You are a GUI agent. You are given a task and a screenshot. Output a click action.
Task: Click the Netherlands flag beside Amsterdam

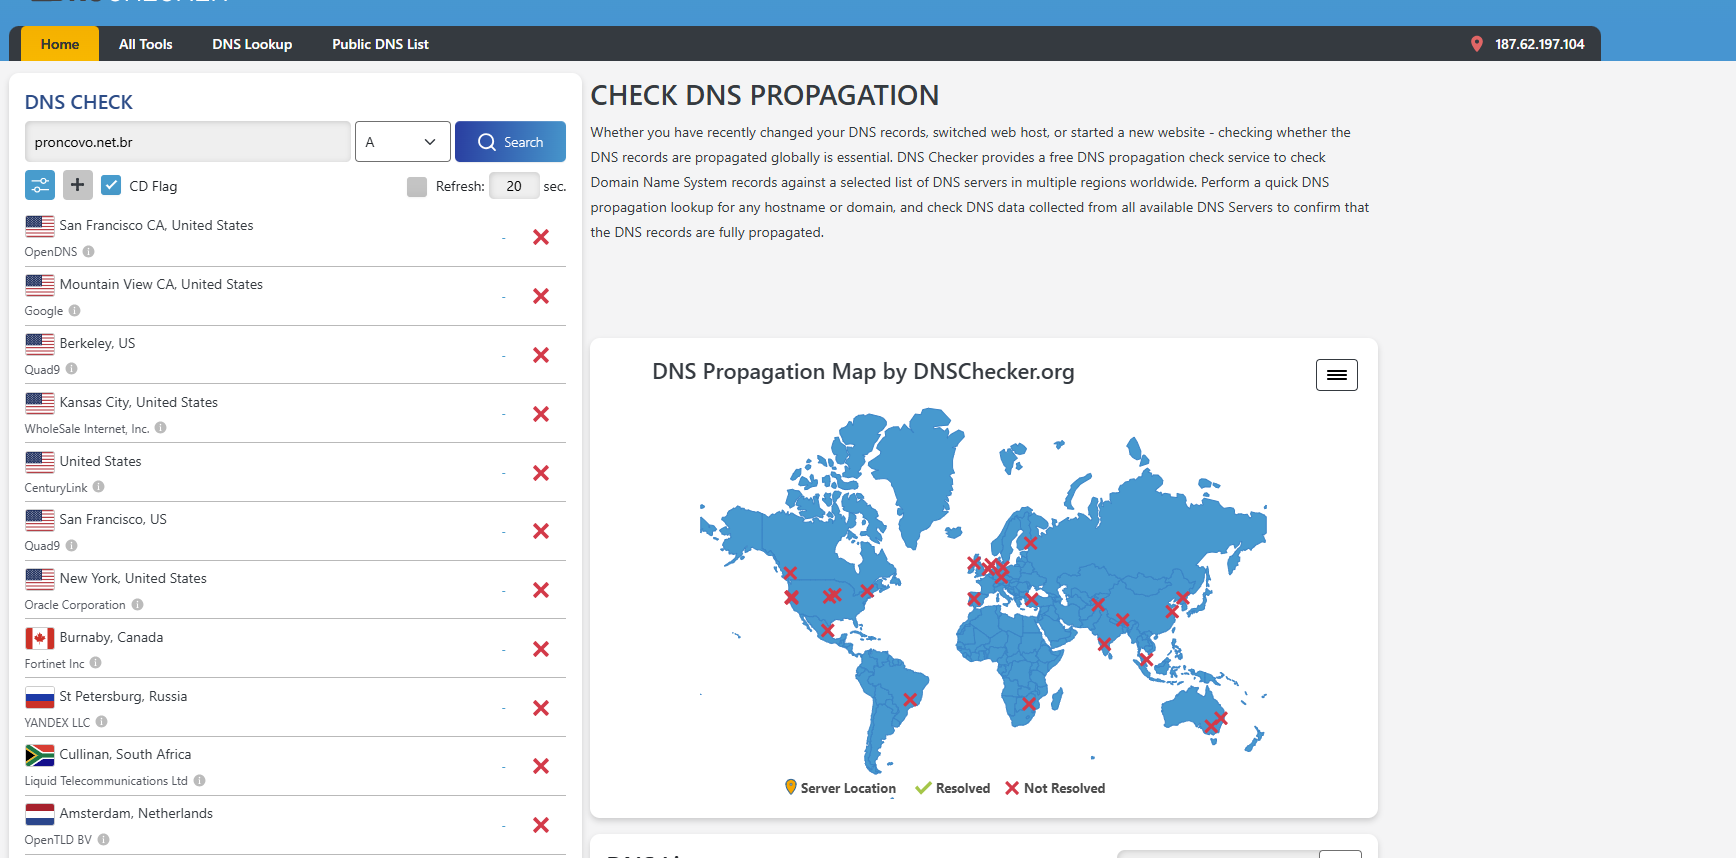tap(40, 814)
